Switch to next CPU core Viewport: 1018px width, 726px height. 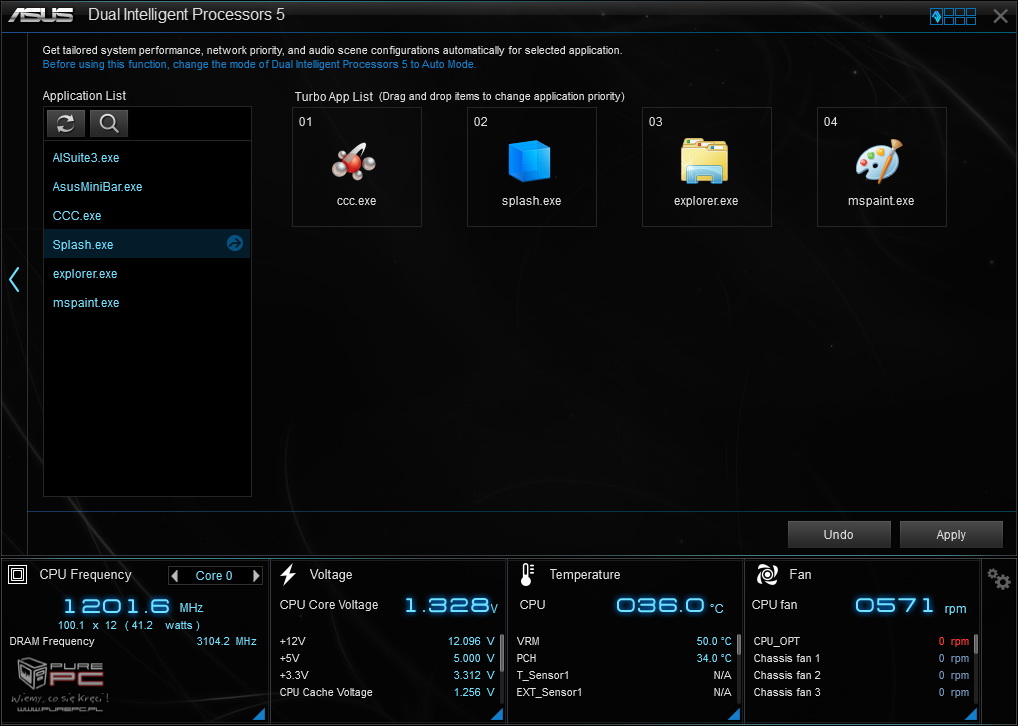click(256, 575)
